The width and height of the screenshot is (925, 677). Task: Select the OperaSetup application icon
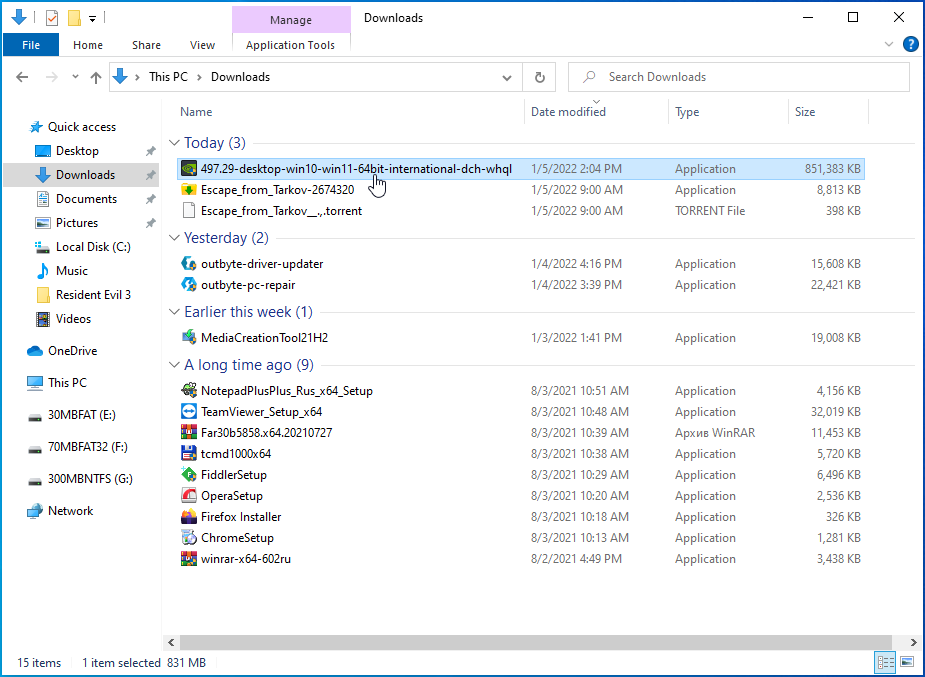[x=189, y=496]
